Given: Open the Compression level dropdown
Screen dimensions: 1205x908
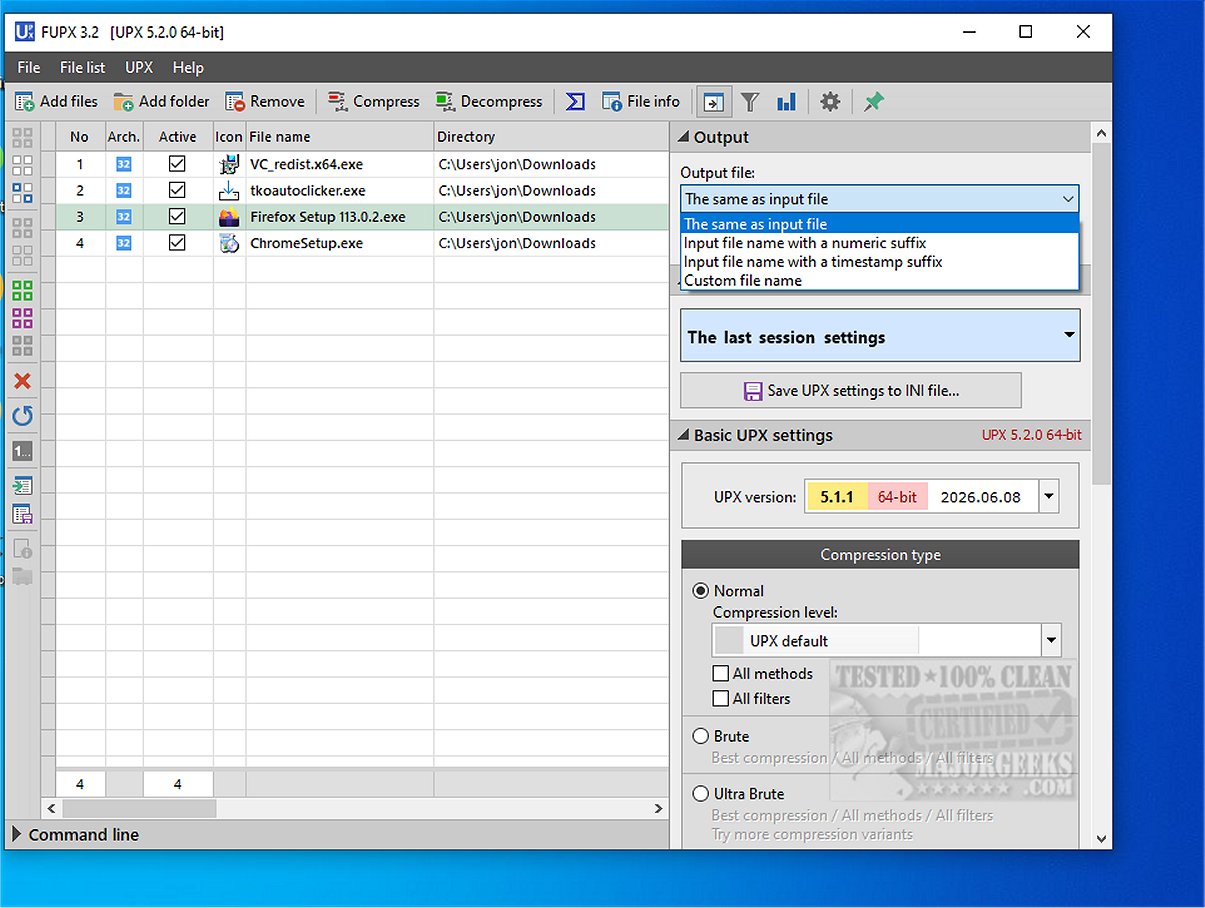Looking at the screenshot, I should (x=1050, y=640).
